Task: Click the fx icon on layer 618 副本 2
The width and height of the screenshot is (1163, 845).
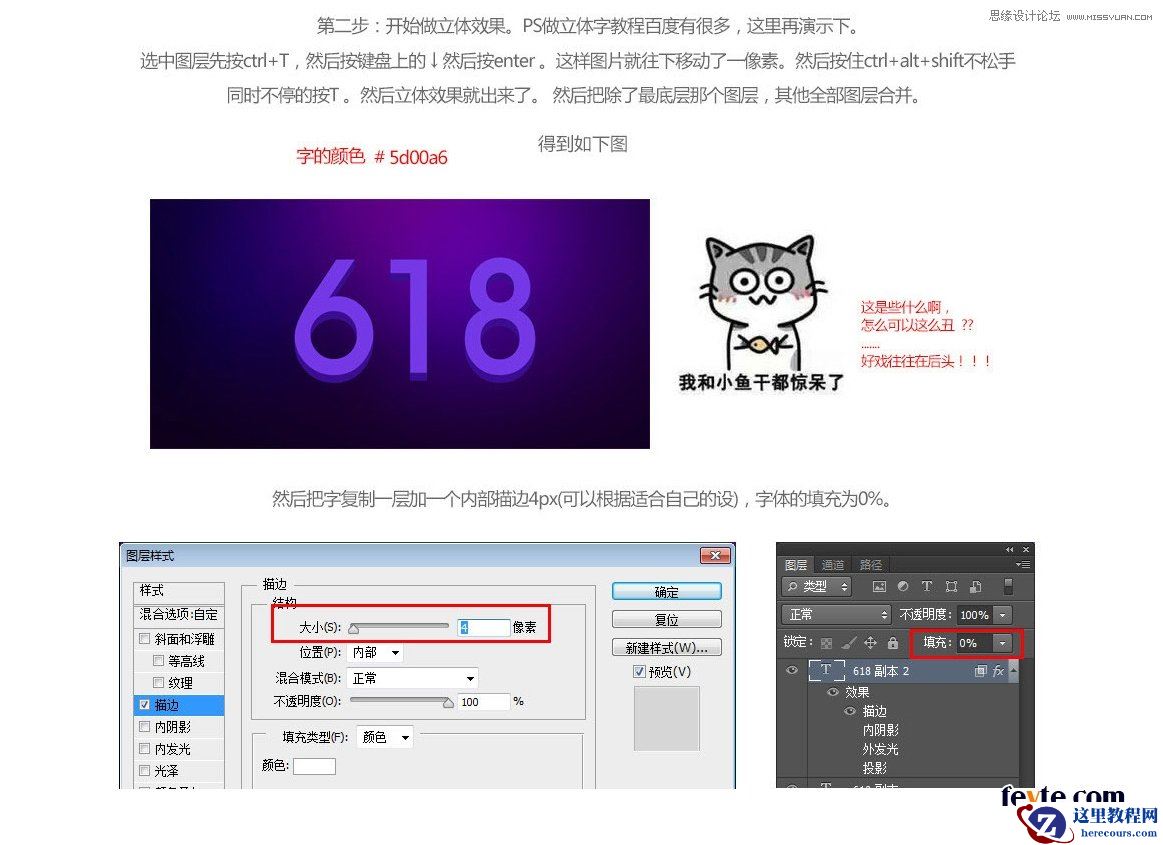Action: point(998,671)
